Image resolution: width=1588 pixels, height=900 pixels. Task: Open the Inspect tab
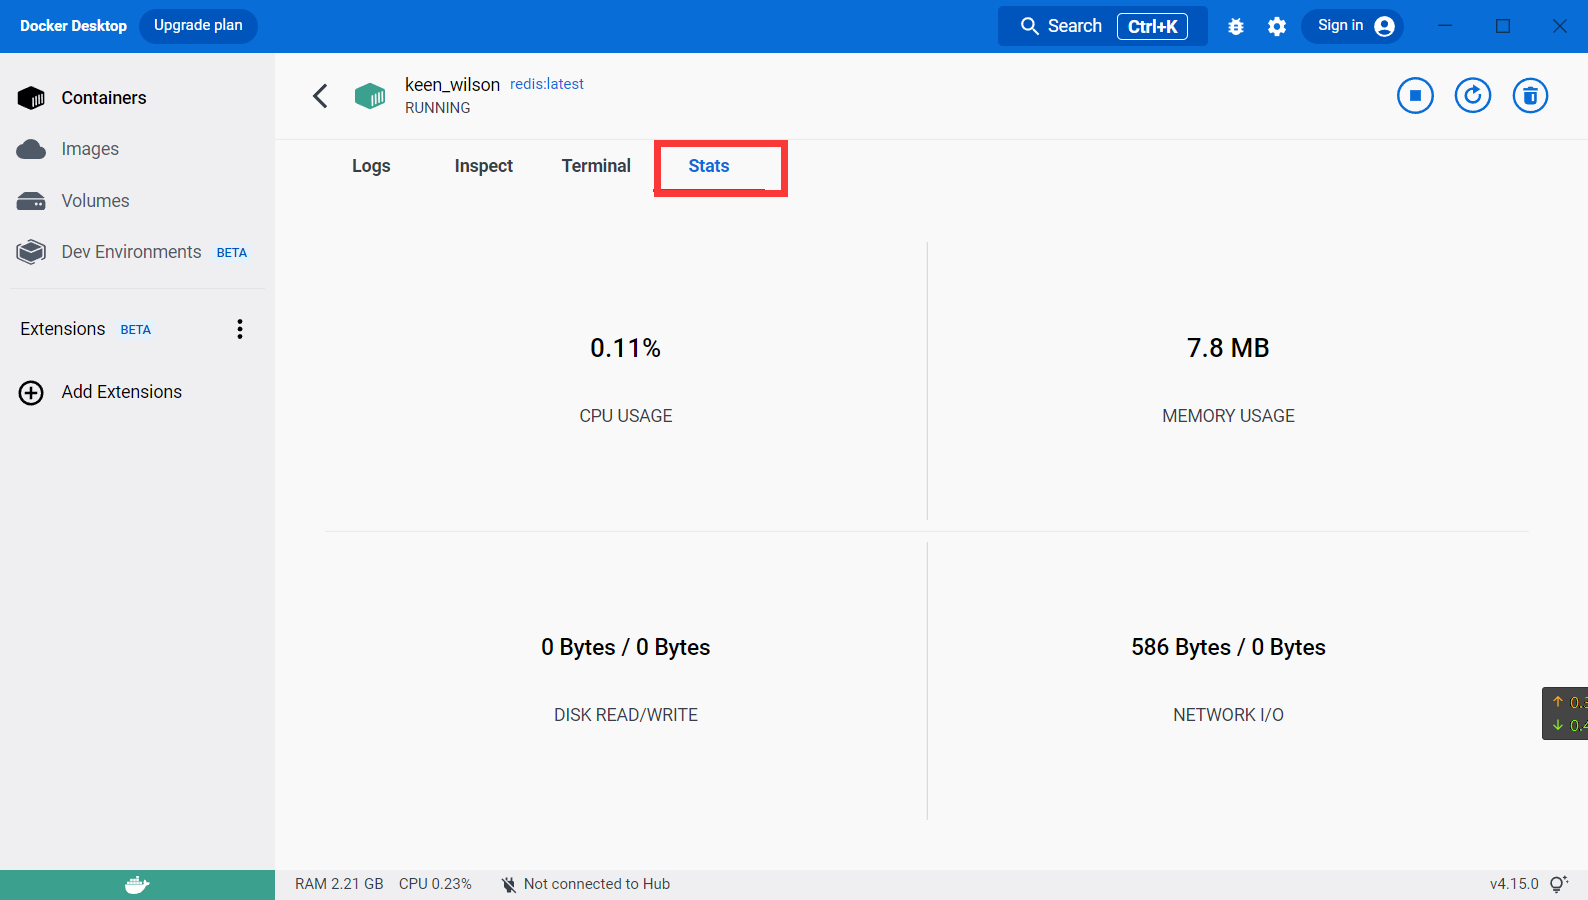click(483, 166)
